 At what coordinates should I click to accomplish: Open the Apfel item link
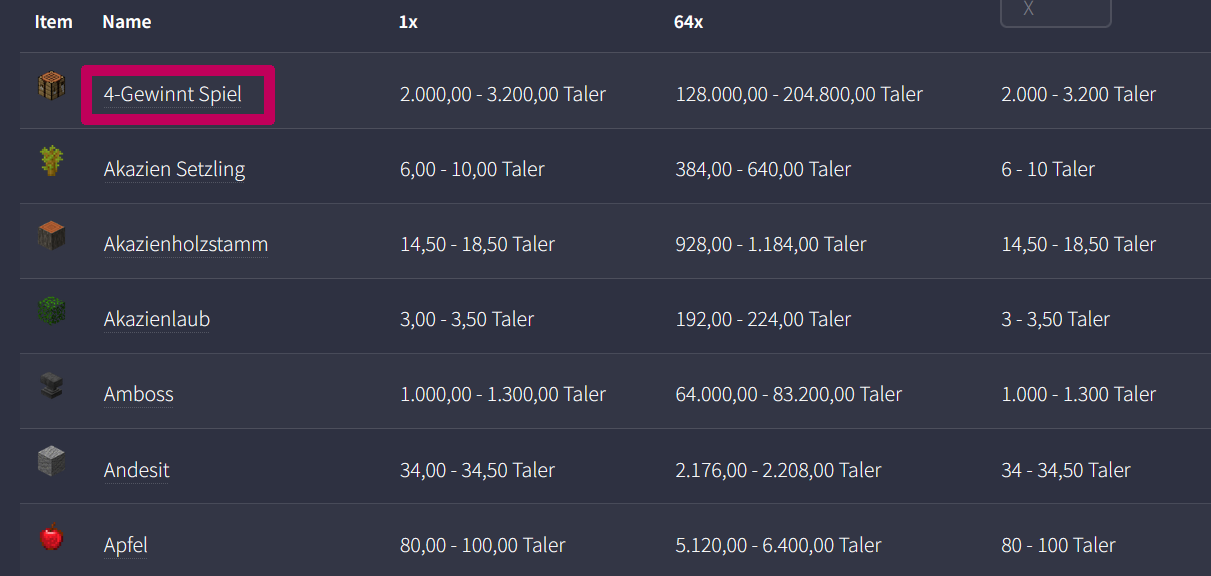[x=126, y=545]
